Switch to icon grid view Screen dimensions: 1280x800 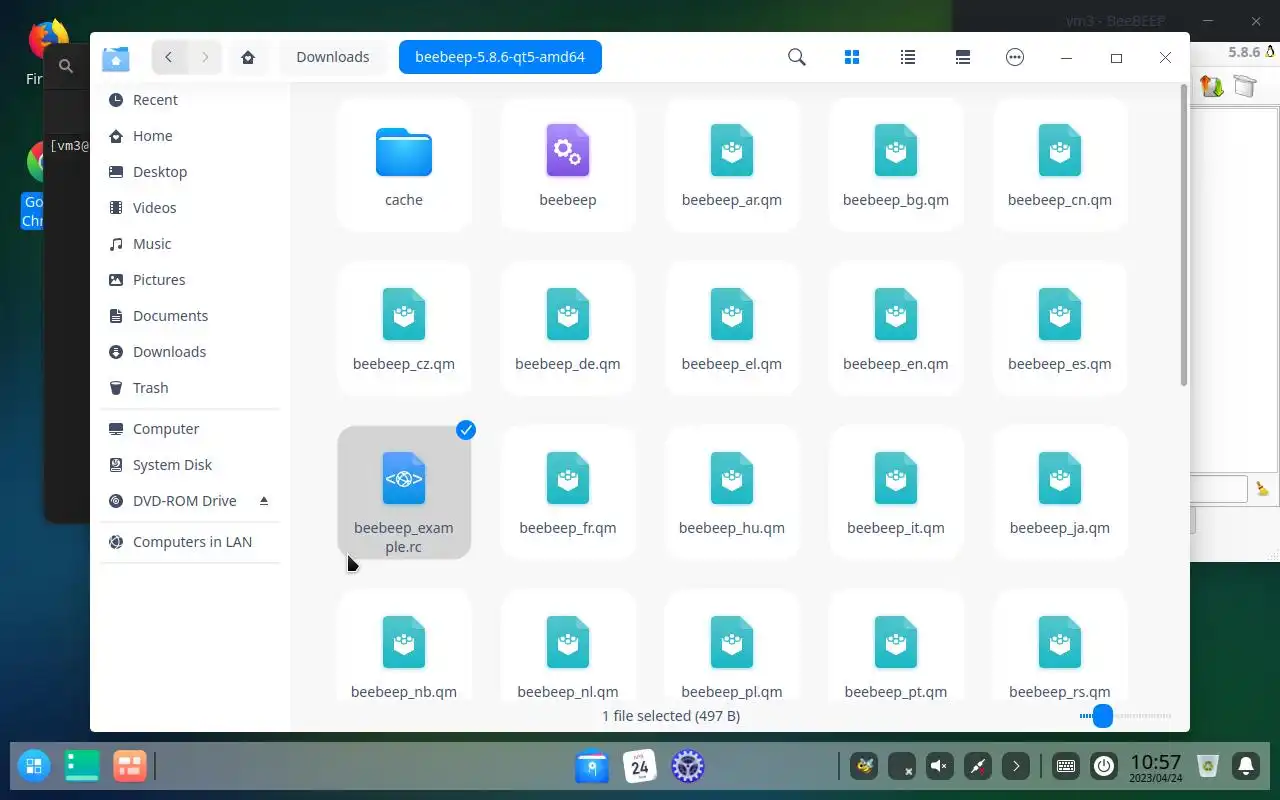(852, 58)
